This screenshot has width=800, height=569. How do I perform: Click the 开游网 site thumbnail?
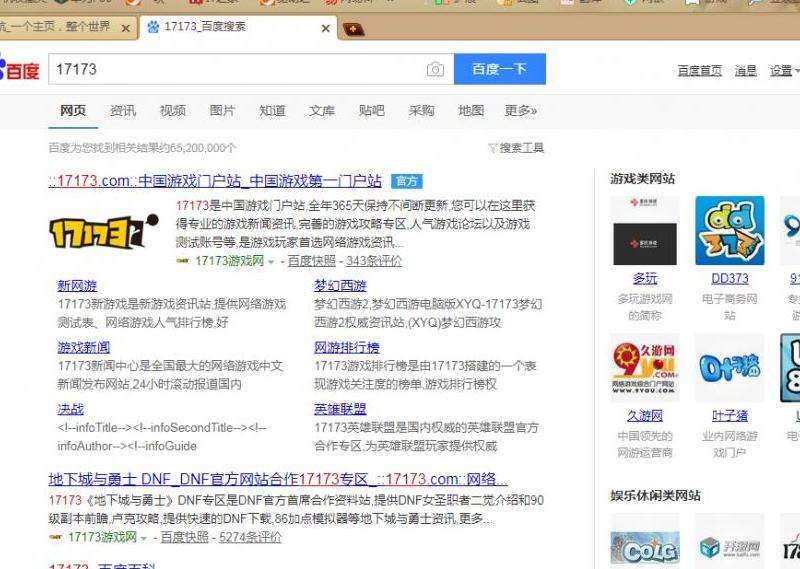click(730, 547)
